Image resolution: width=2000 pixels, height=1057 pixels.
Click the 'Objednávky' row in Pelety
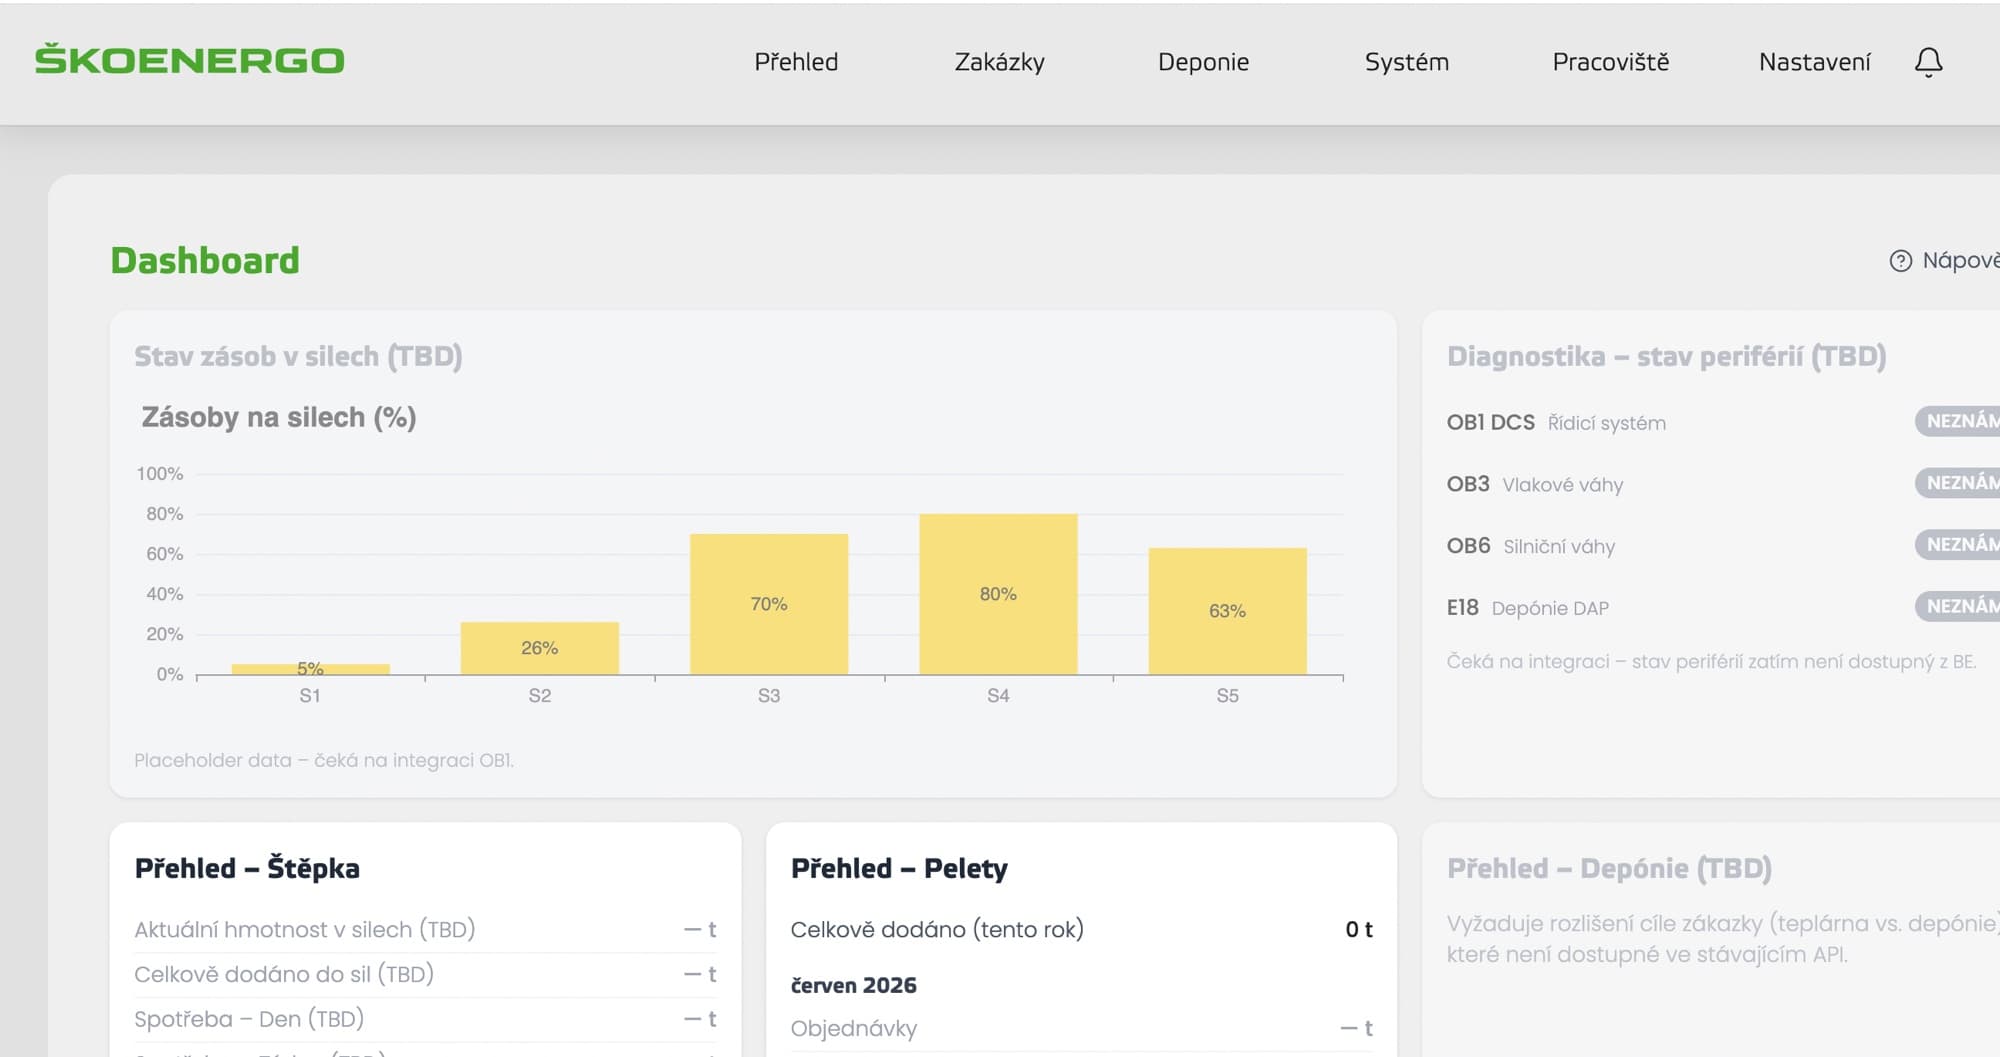1081,1028
